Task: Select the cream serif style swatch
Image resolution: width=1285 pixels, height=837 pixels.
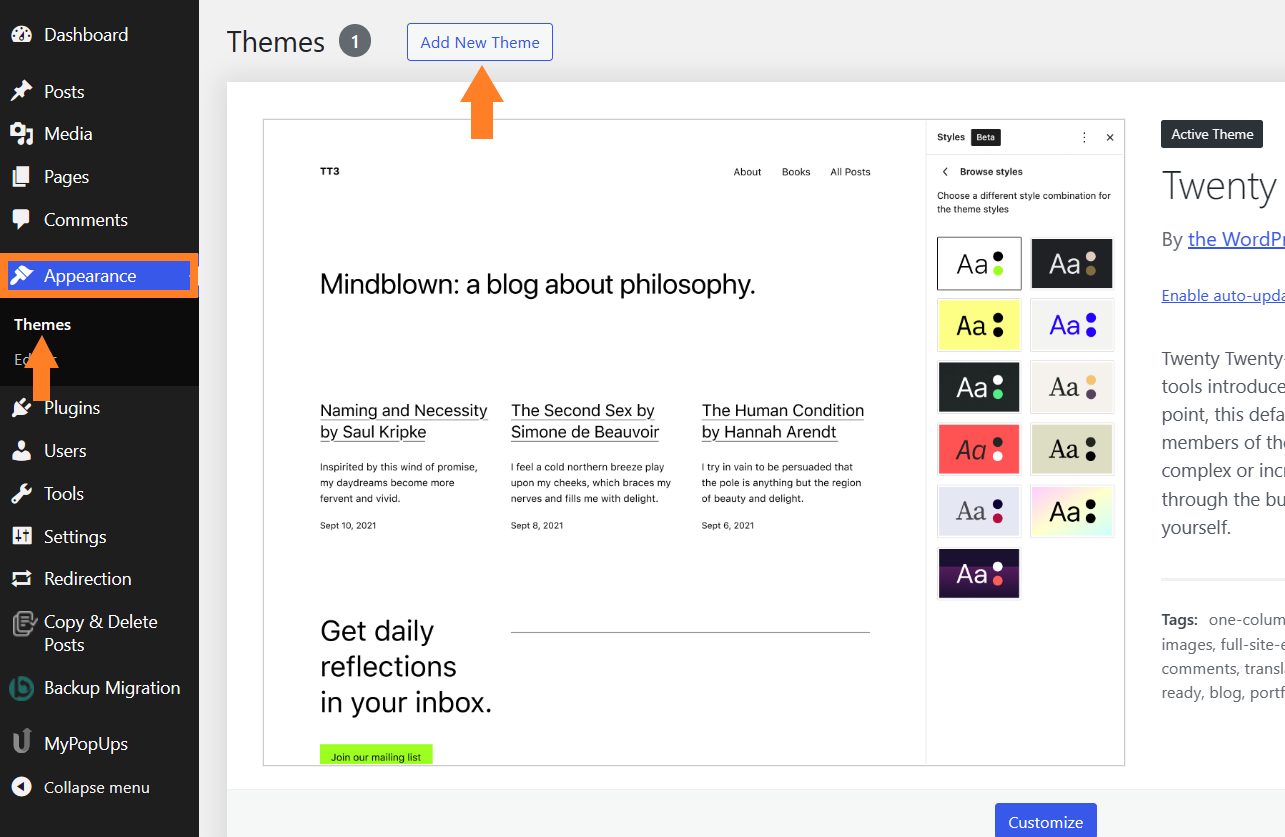Action: [x=1072, y=387]
